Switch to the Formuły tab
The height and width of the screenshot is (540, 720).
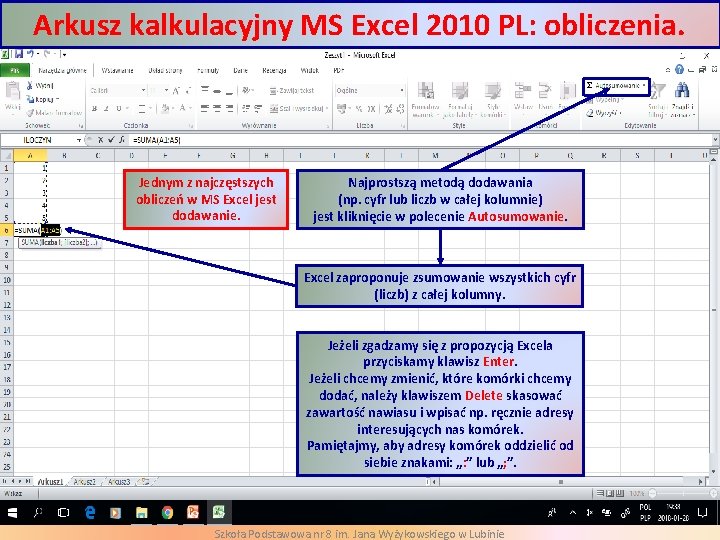(x=208, y=70)
